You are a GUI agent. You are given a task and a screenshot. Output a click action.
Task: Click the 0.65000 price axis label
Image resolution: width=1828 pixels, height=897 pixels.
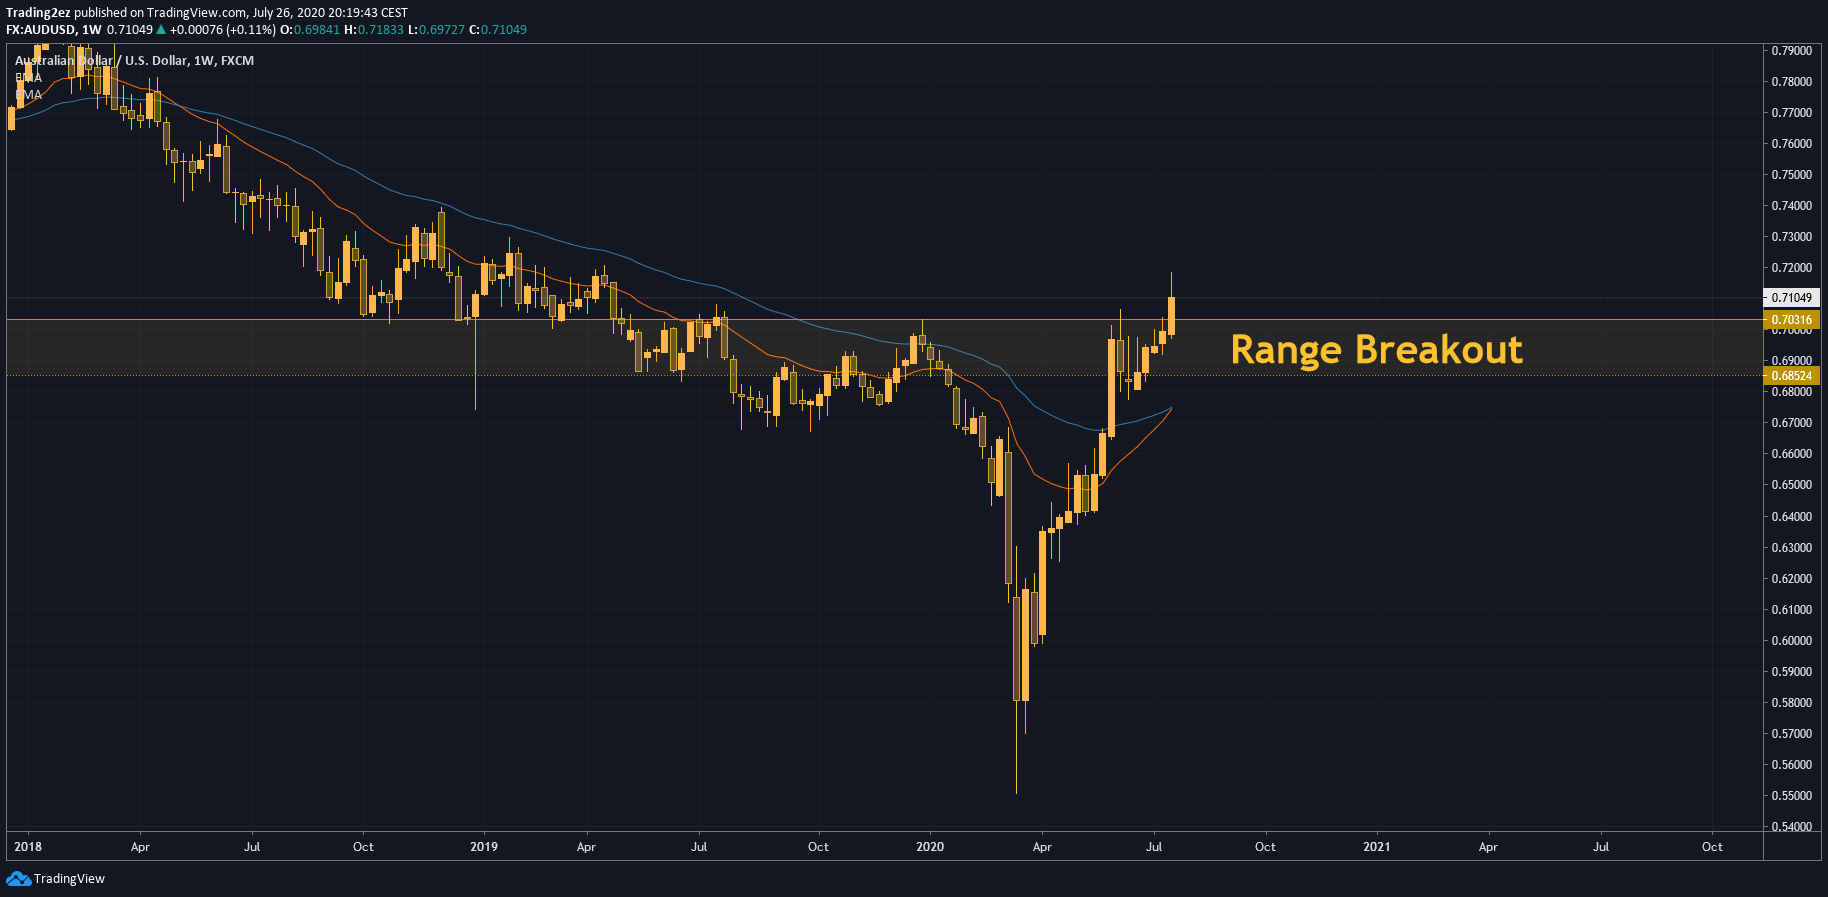(x=1792, y=485)
